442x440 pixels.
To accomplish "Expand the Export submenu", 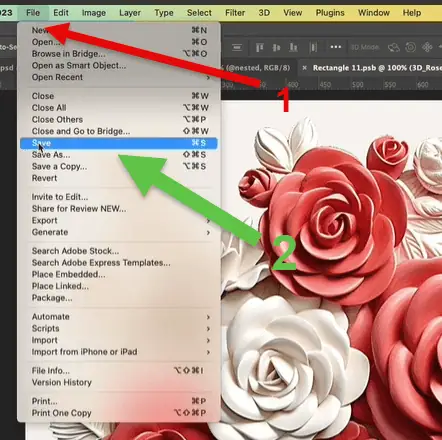I will pos(119,221).
